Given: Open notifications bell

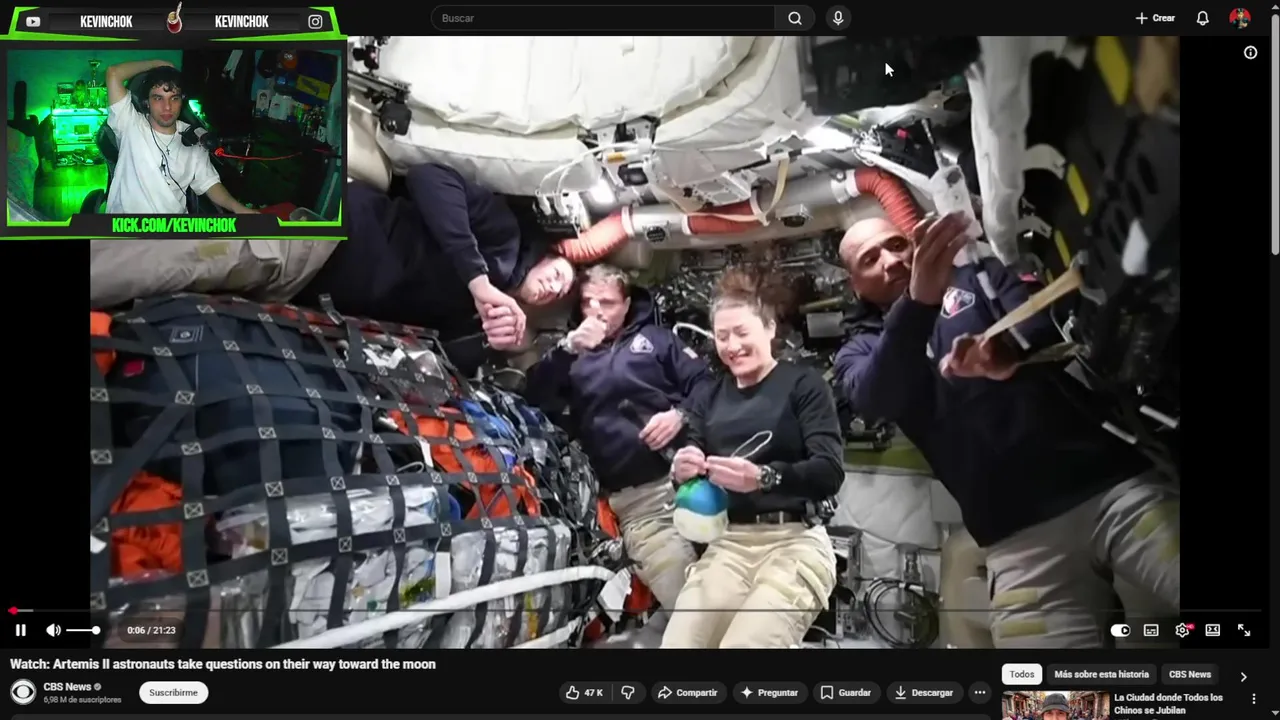Looking at the screenshot, I should [x=1203, y=18].
